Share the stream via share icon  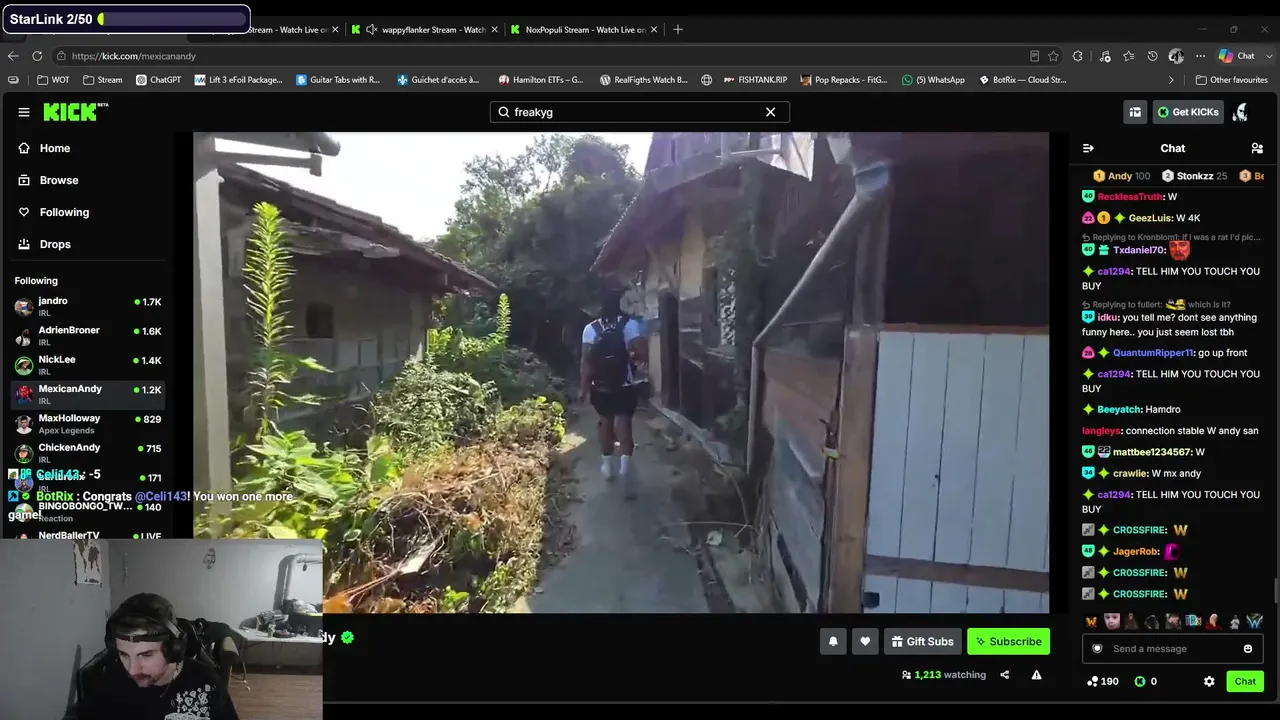[1005, 675]
